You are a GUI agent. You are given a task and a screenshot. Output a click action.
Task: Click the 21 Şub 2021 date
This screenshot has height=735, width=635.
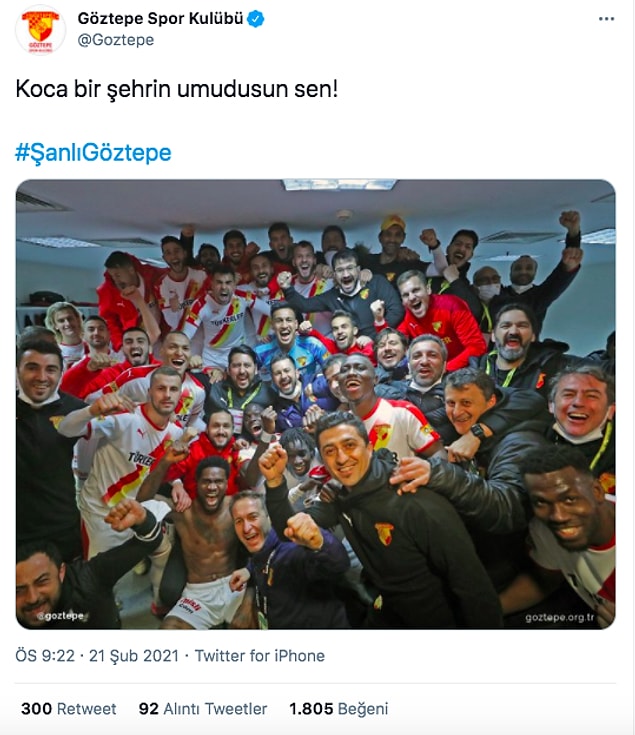click(134, 655)
